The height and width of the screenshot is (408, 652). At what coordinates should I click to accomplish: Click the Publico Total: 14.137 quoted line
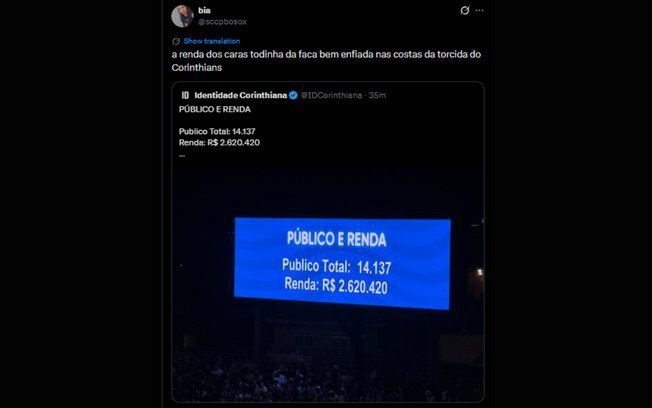(217, 131)
